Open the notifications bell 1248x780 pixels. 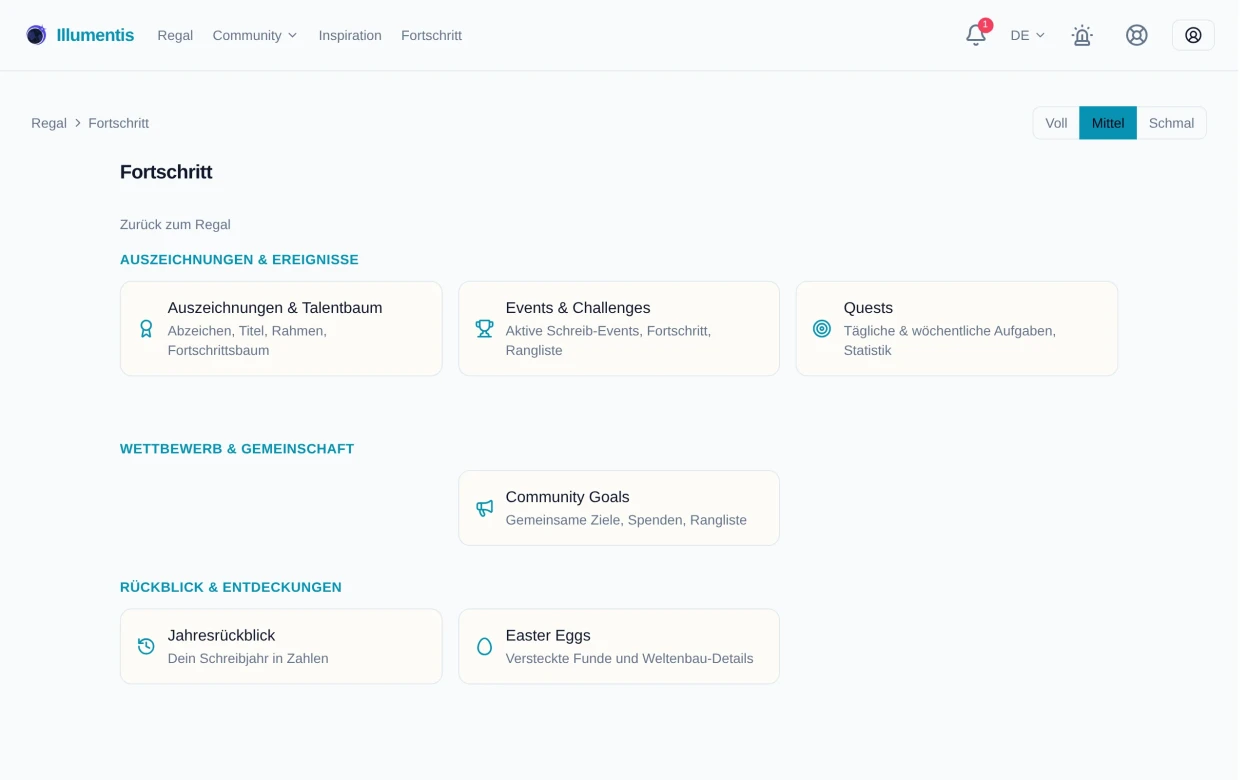coord(976,35)
